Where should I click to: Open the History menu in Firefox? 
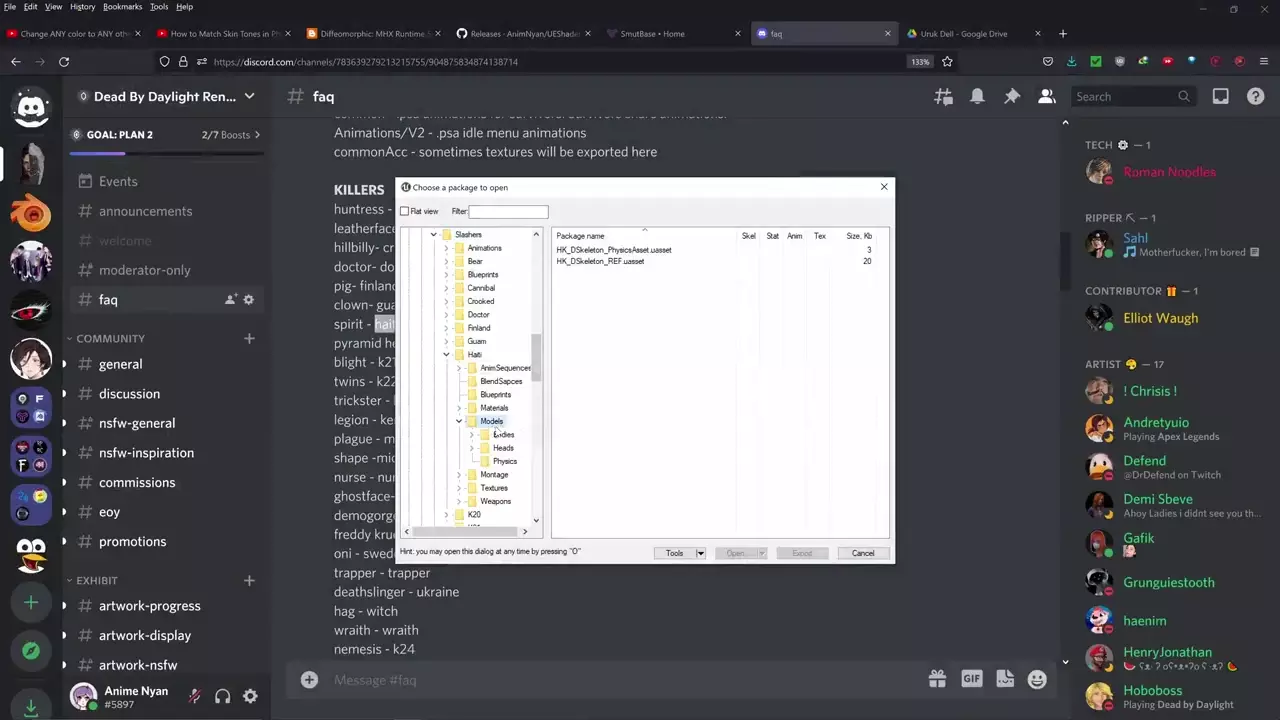(82, 7)
